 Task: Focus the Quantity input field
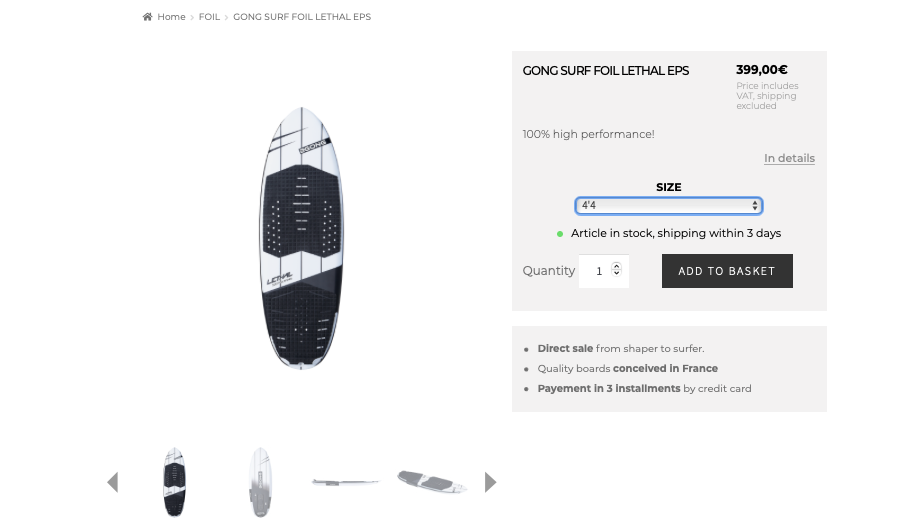point(597,271)
